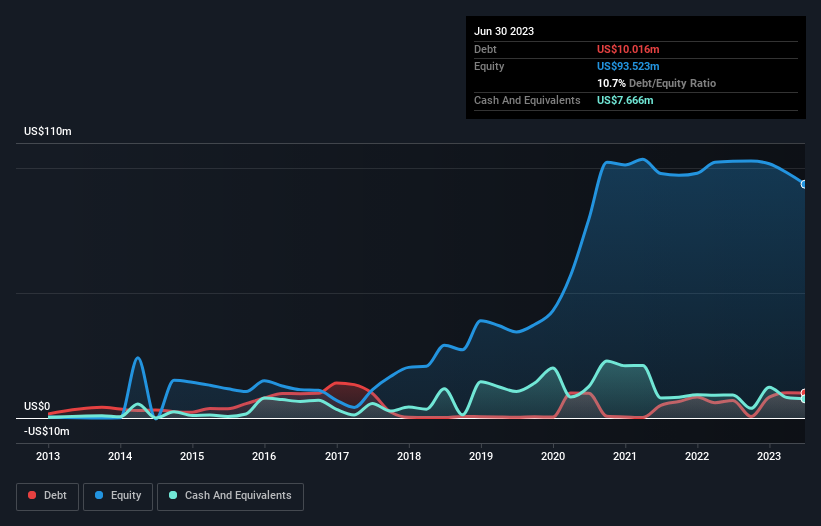Viewport: 821px width, 526px height.
Task: Toggle the Equity series legend button
Action: pyautogui.click(x=118, y=496)
